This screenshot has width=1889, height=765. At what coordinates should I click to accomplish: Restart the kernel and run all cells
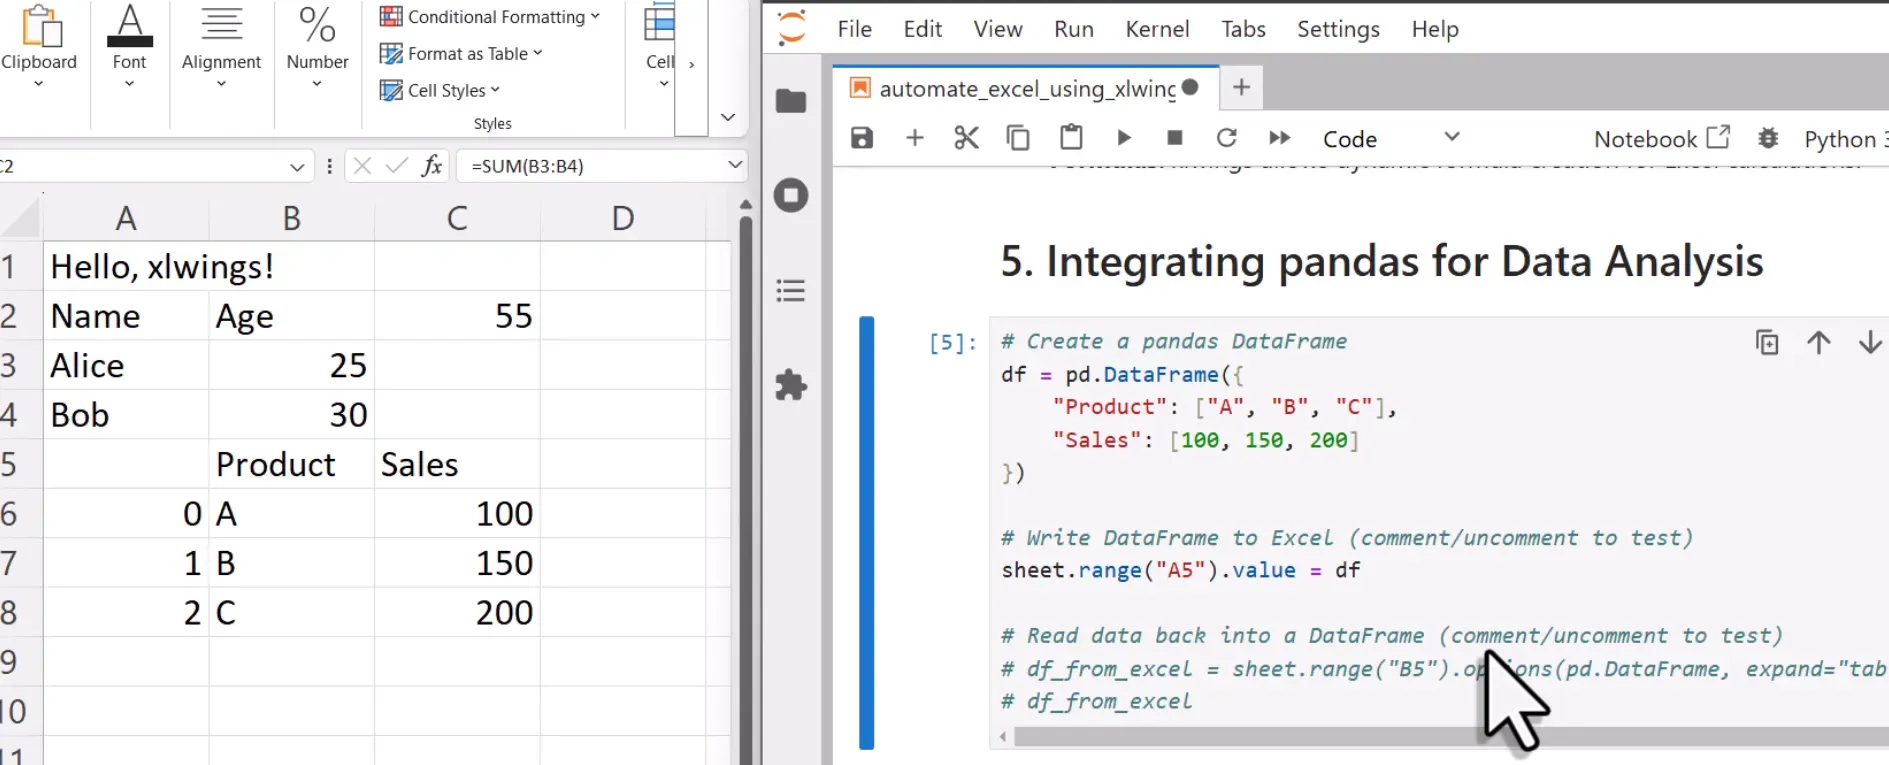[1279, 138]
